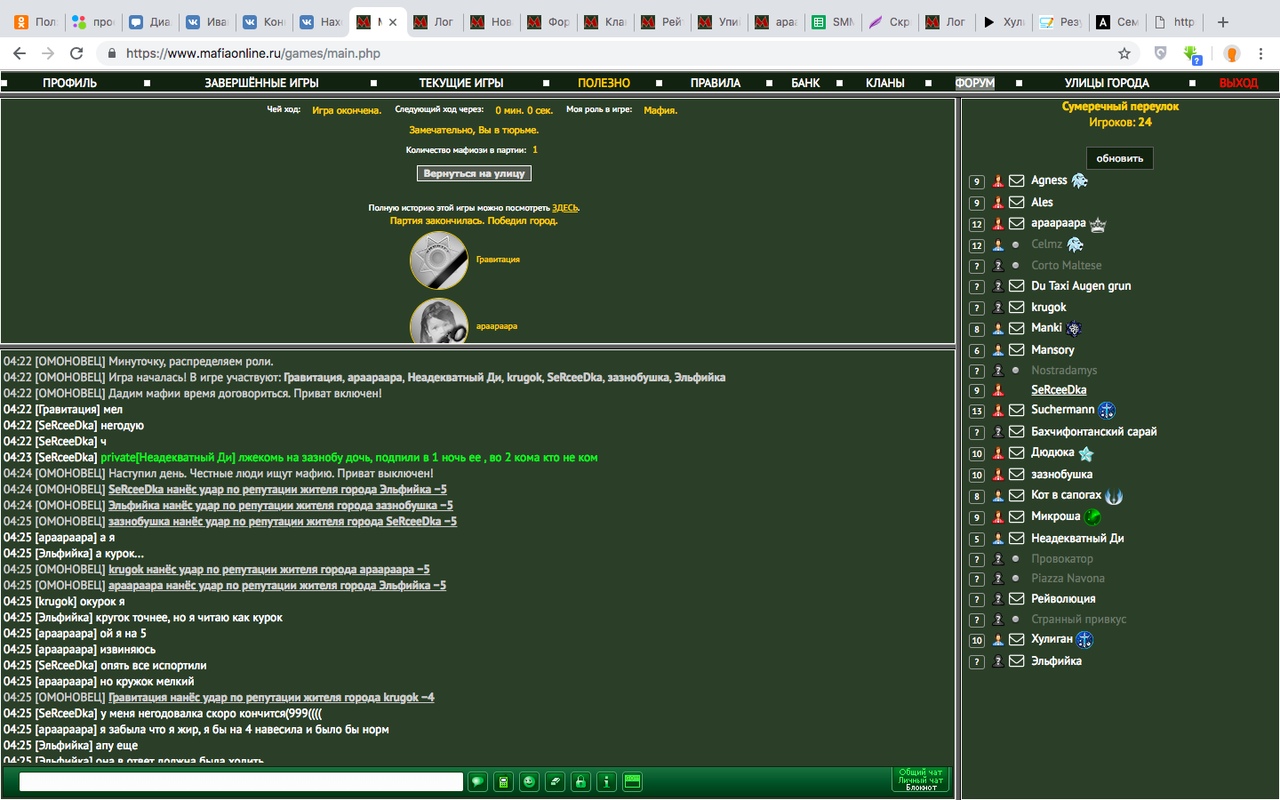Open the smiley emoji picker
1280x800 pixels.
click(x=529, y=782)
